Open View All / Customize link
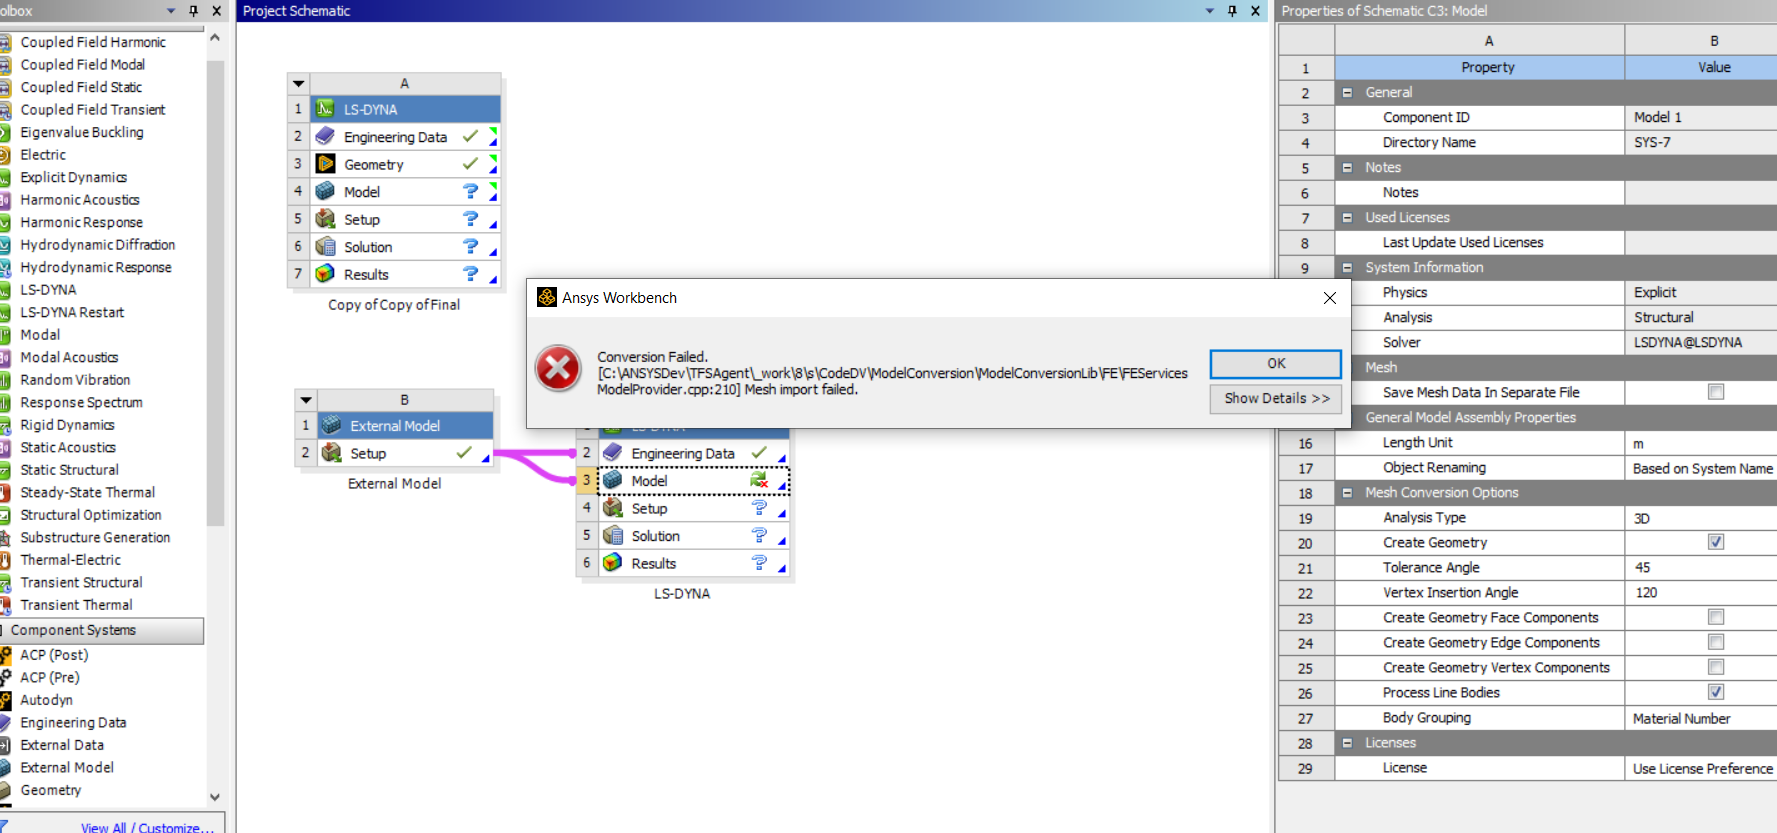 (147, 827)
